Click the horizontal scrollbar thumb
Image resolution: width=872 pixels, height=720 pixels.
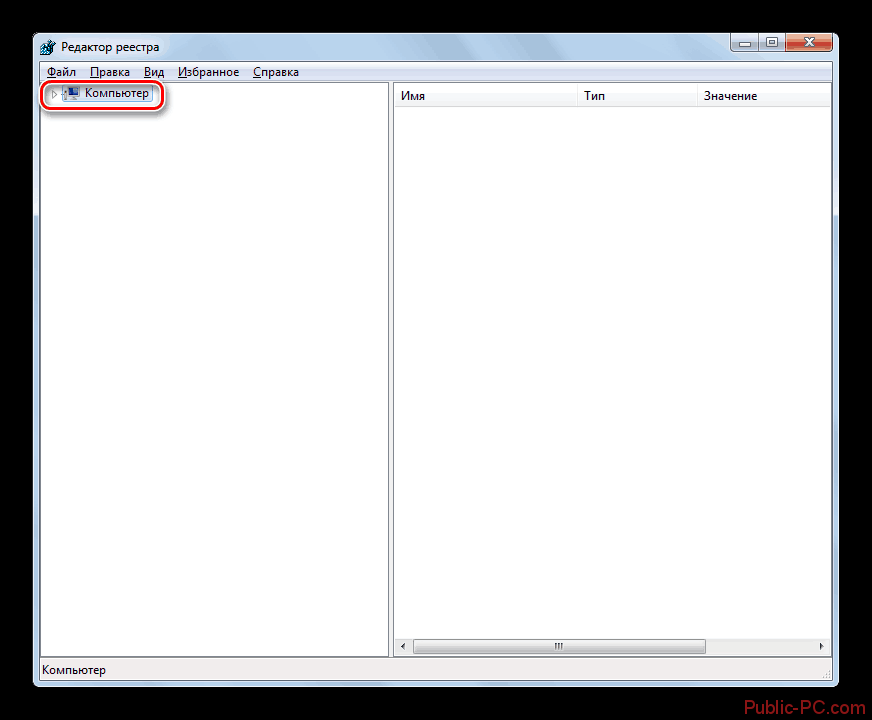point(559,646)
